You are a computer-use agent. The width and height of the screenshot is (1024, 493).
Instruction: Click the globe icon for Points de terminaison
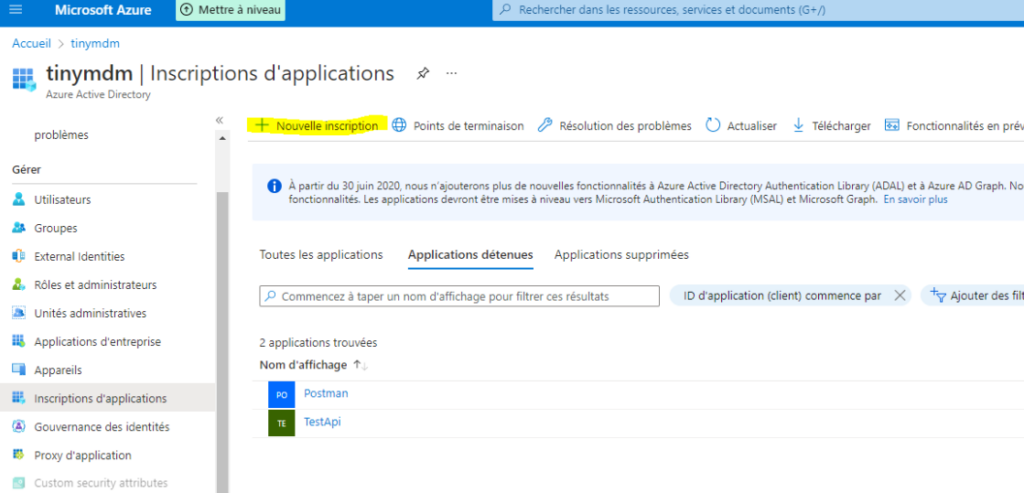398,125
